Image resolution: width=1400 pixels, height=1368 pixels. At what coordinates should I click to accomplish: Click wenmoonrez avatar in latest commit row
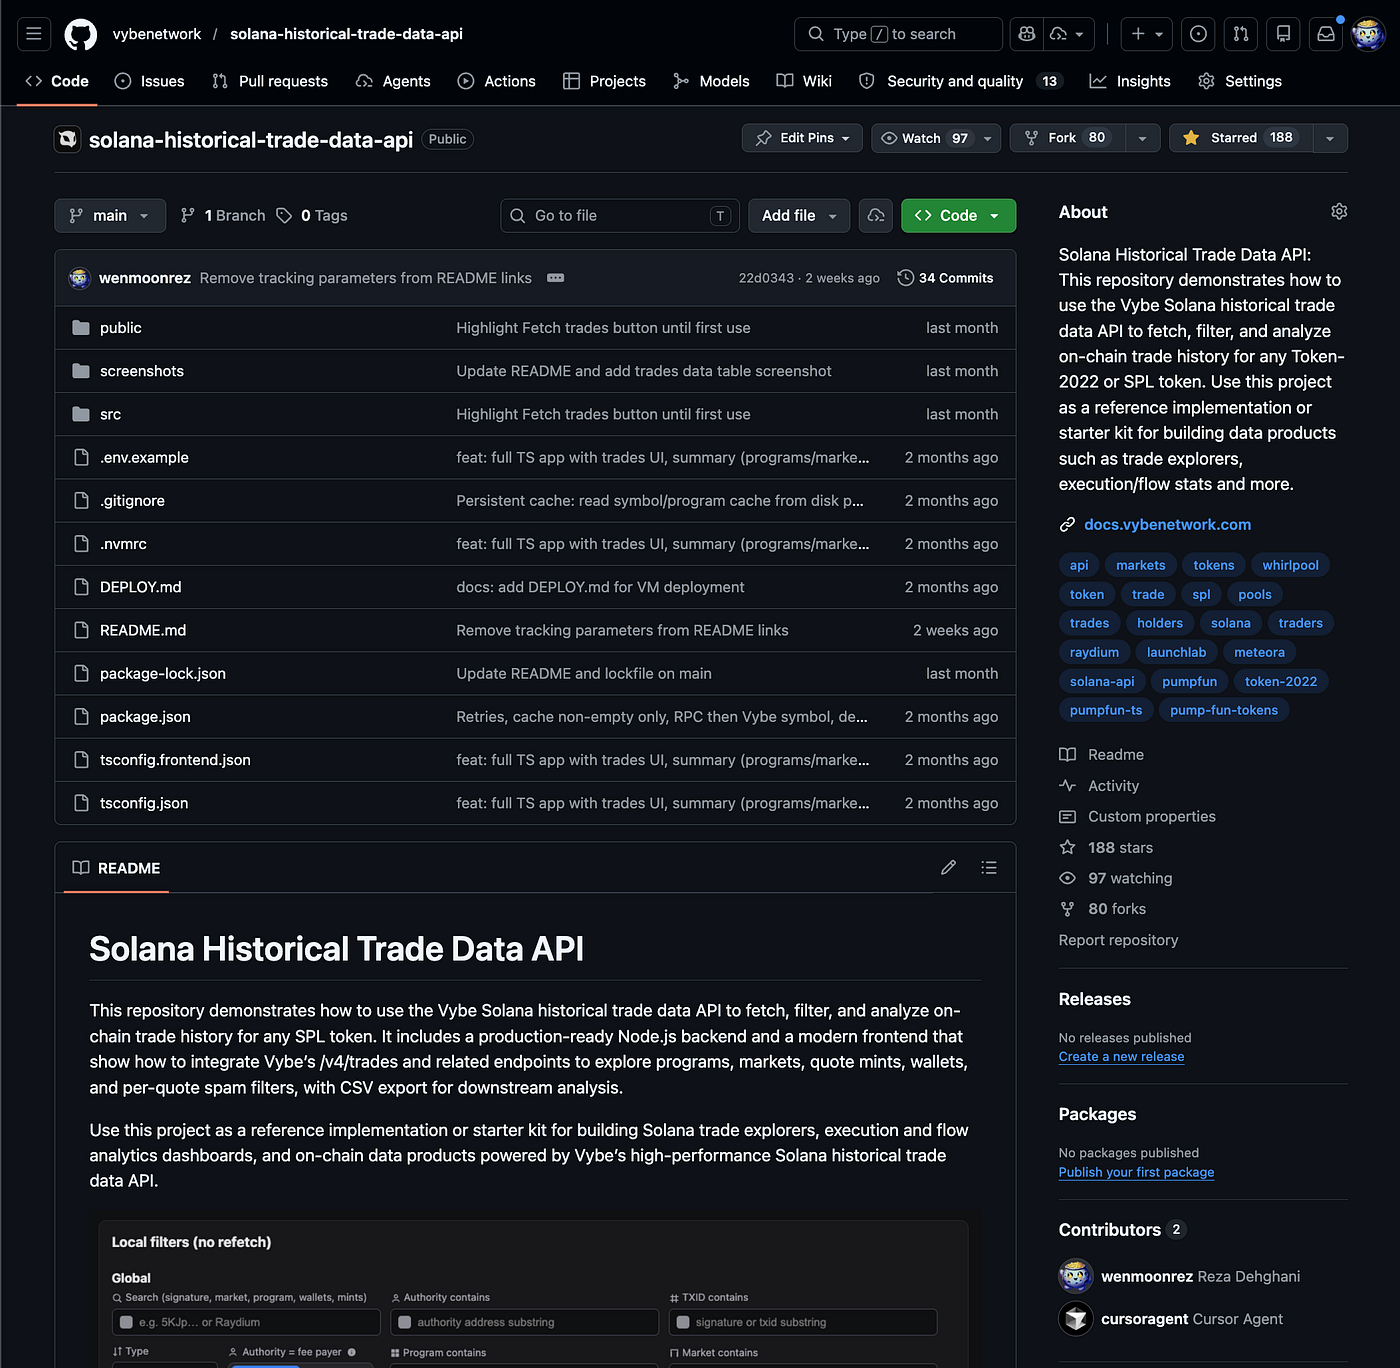80,278
